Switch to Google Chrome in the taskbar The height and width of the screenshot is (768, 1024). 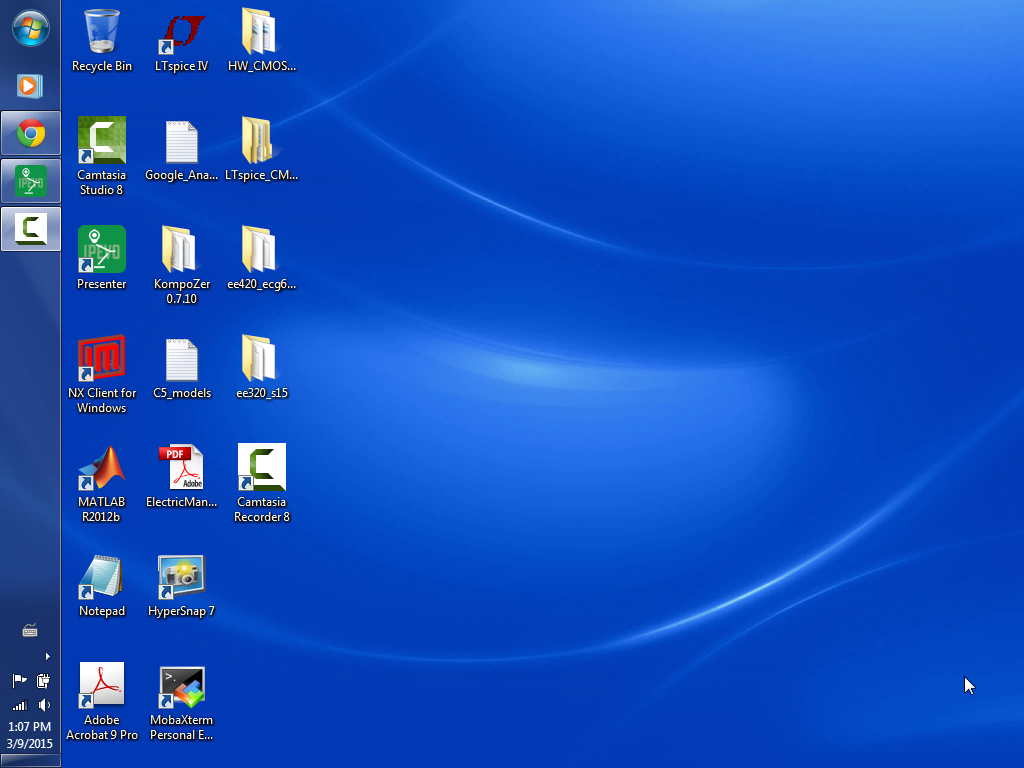31,133
